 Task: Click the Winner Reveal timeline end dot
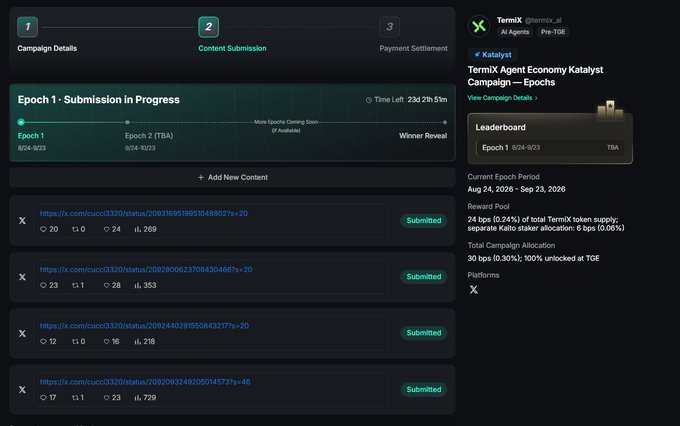[445, 122]
